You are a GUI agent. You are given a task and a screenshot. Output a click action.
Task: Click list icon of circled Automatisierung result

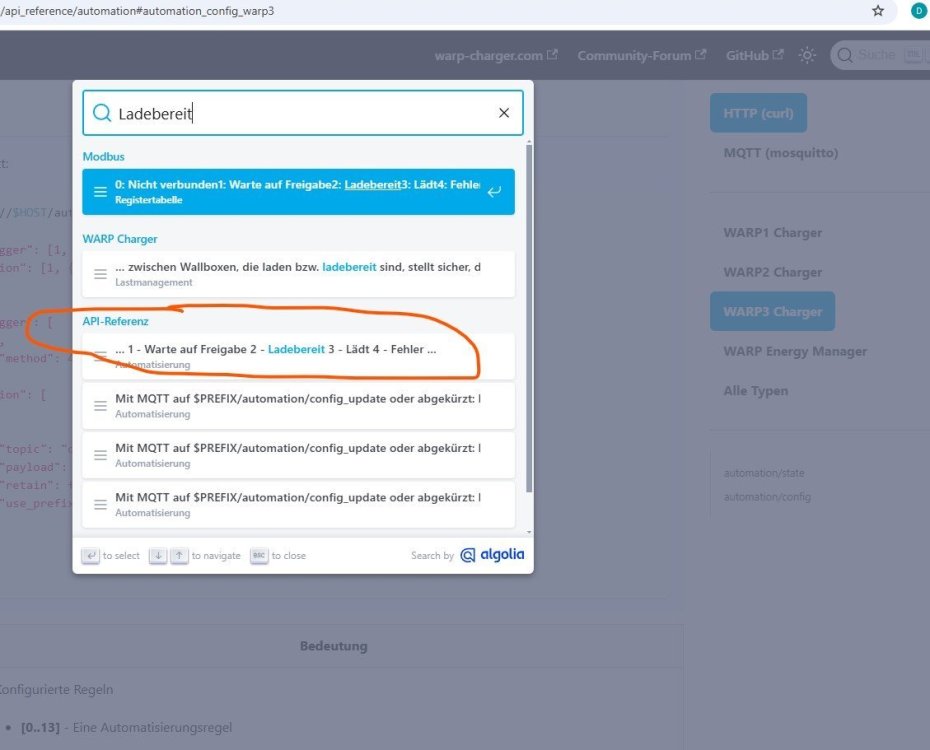click(x=100, y=356)
